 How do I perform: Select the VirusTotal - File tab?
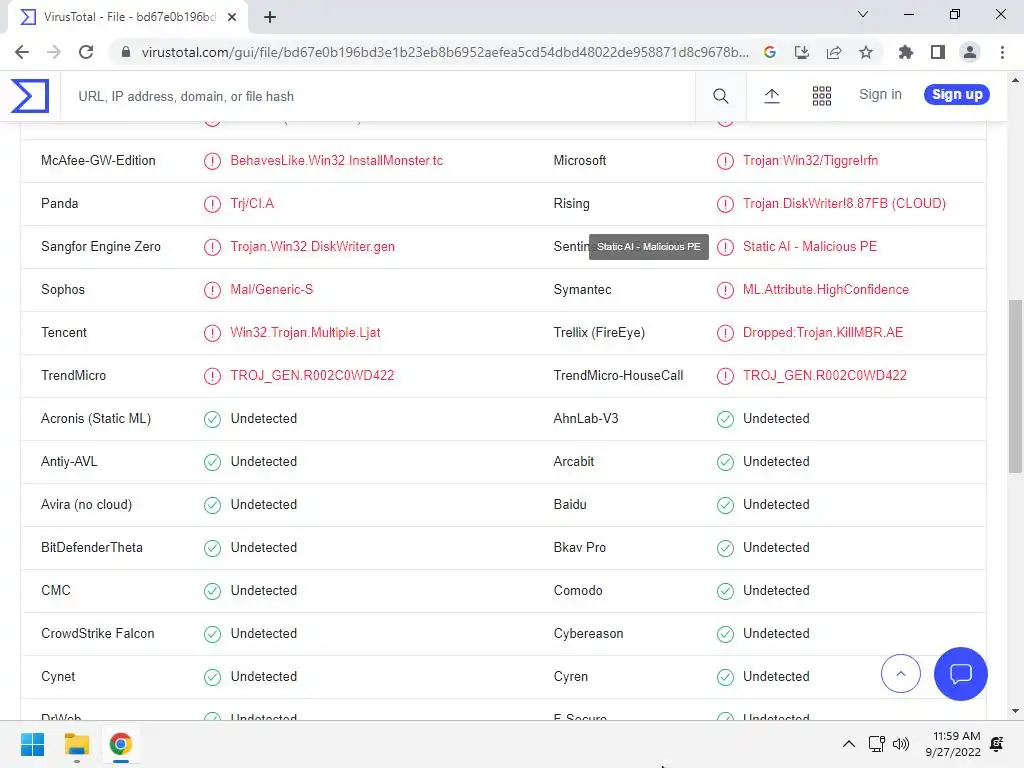pyautogui.click(x=128, y=17)
